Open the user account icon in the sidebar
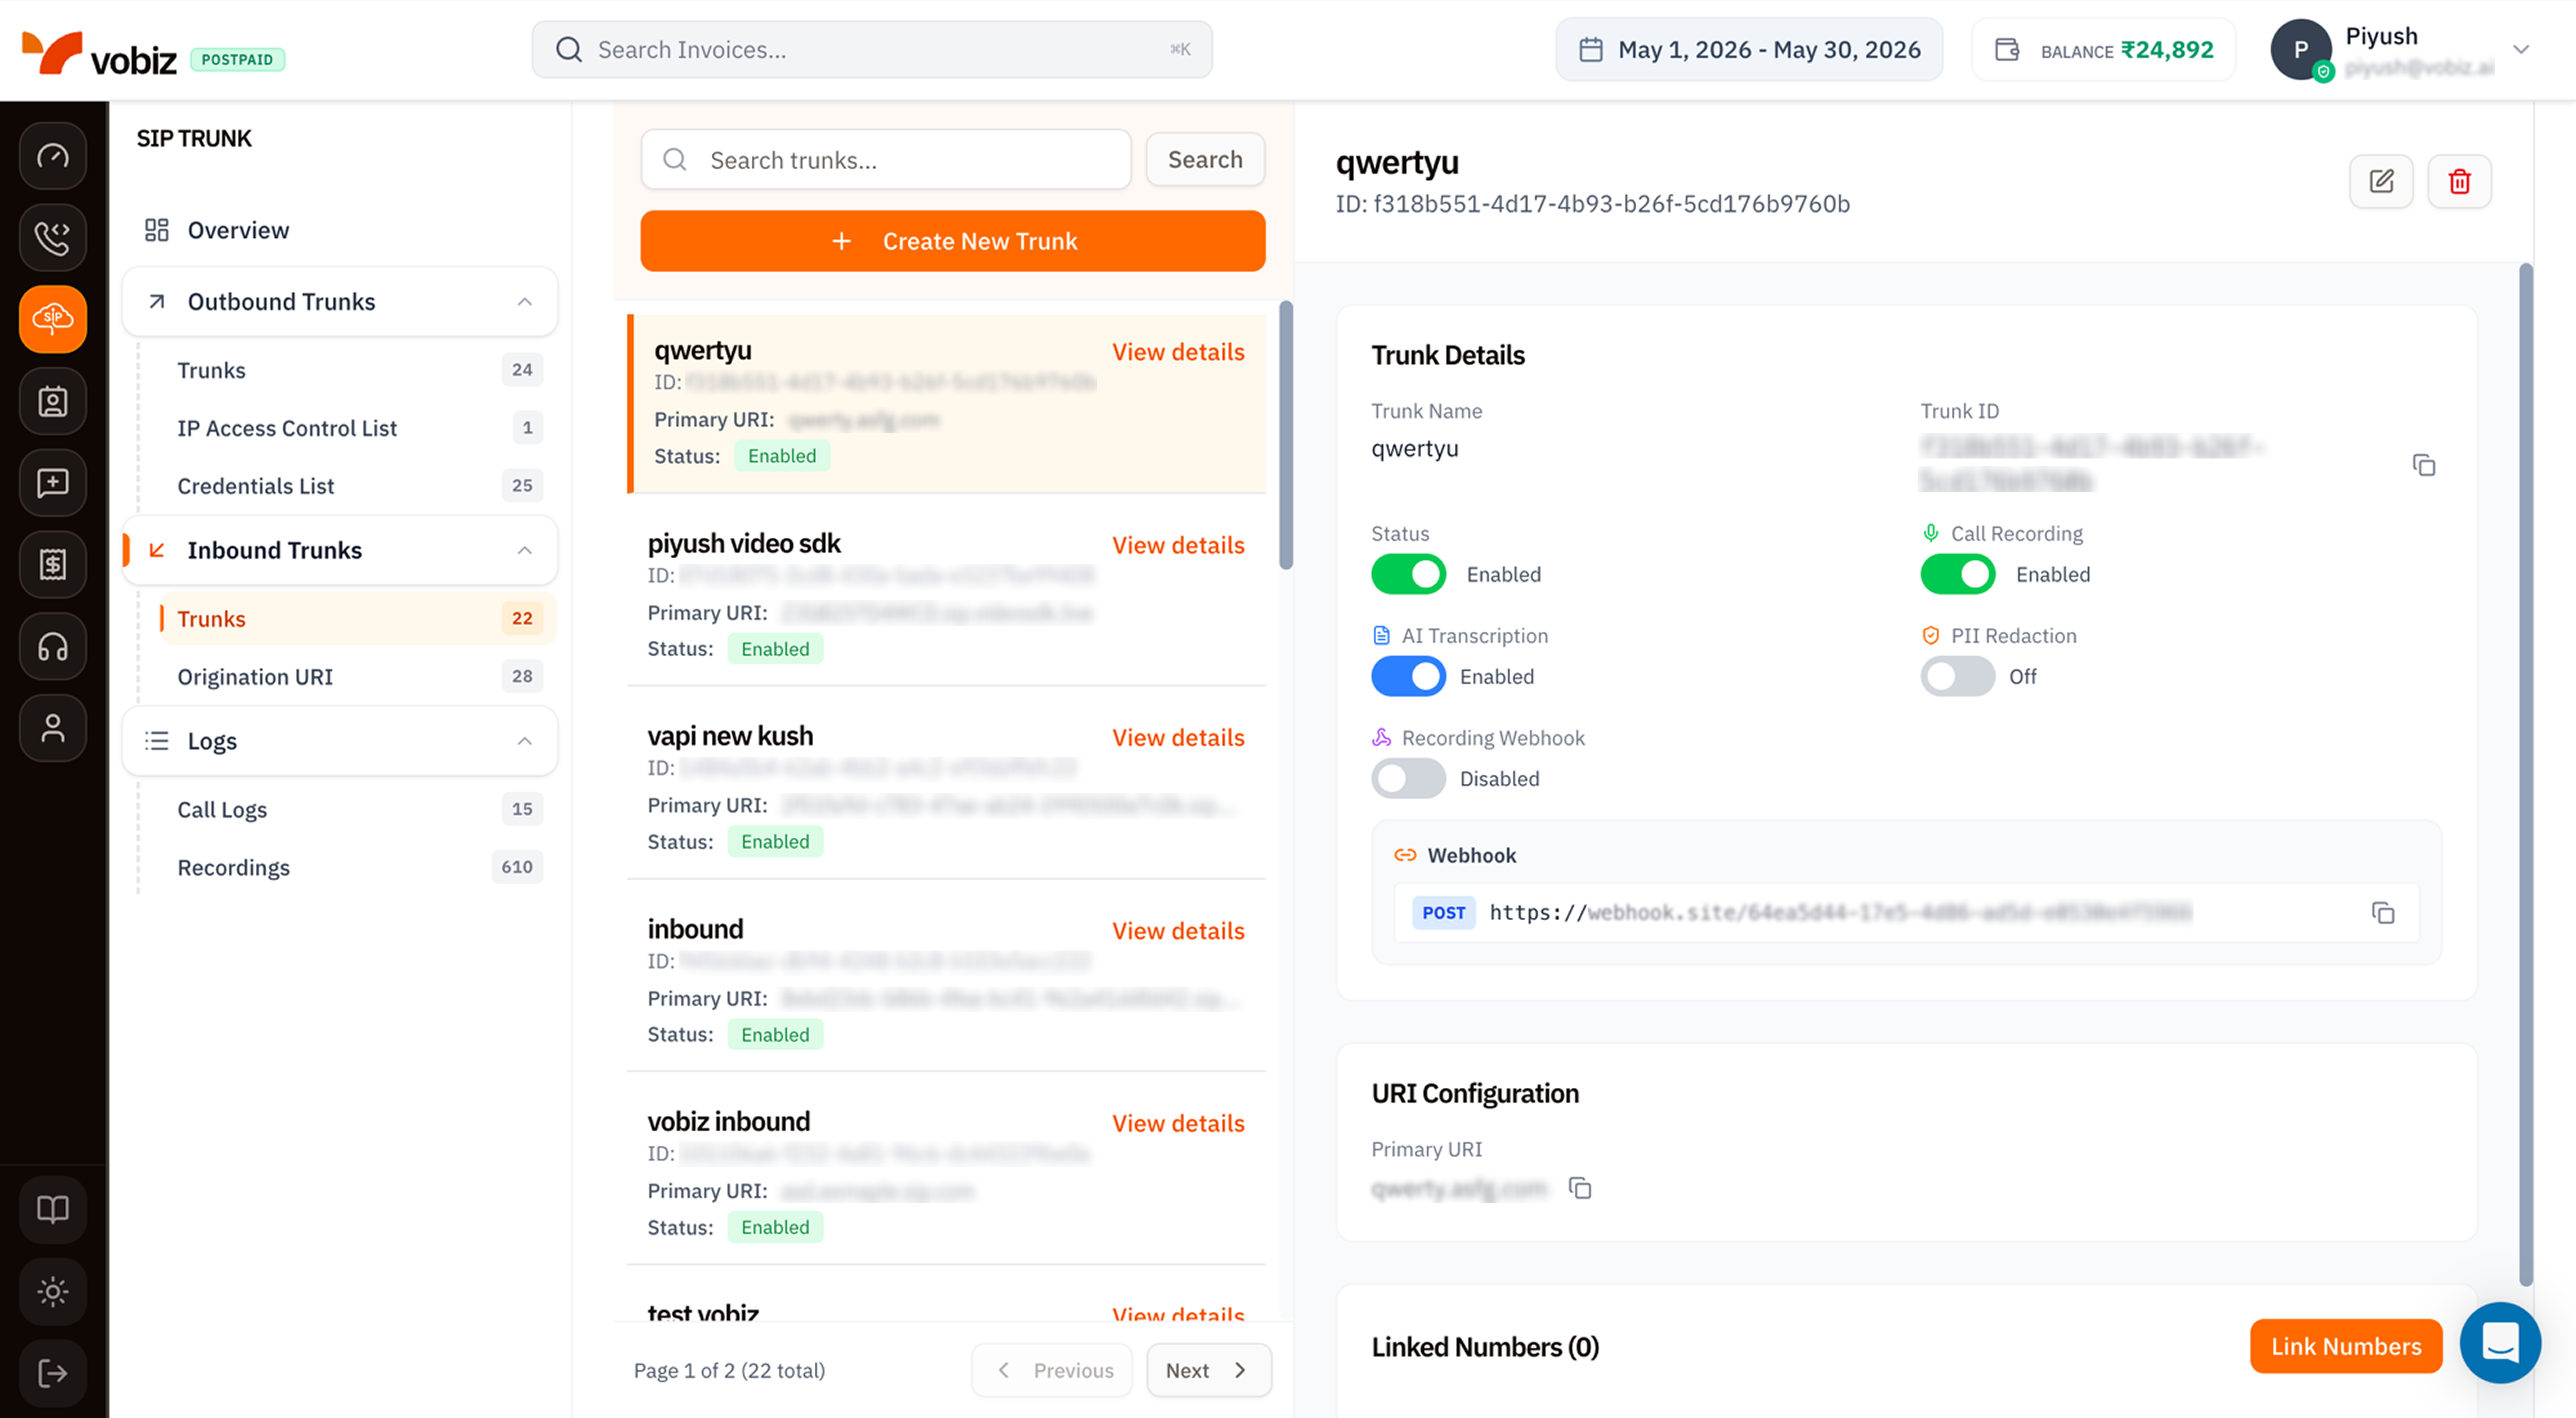Image resolution: width=2576 pixels, height=1418 pixels. pos(53,728)
